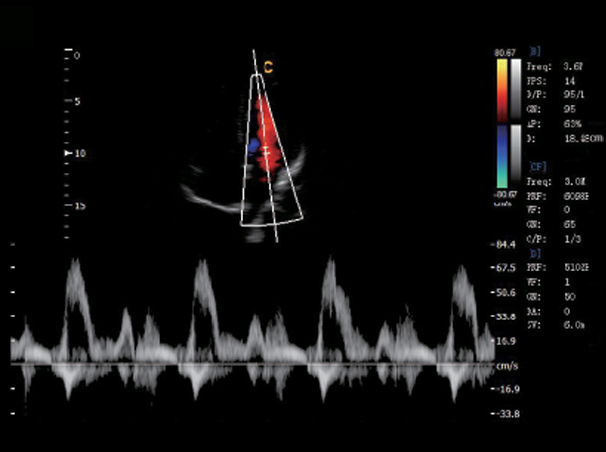Screen dimensions: 606x452
Task: Click the blue flow spot in color box
Action: (254, 146)
